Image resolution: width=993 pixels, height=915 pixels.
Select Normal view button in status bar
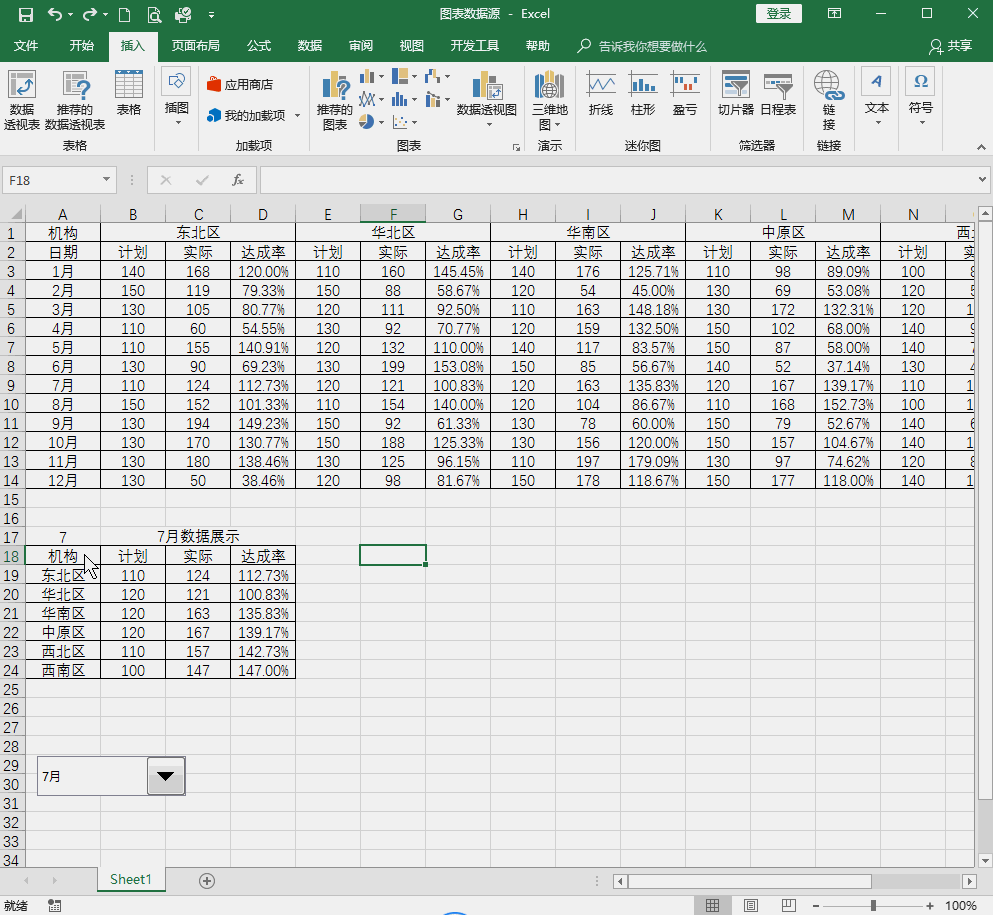point(712,905)
